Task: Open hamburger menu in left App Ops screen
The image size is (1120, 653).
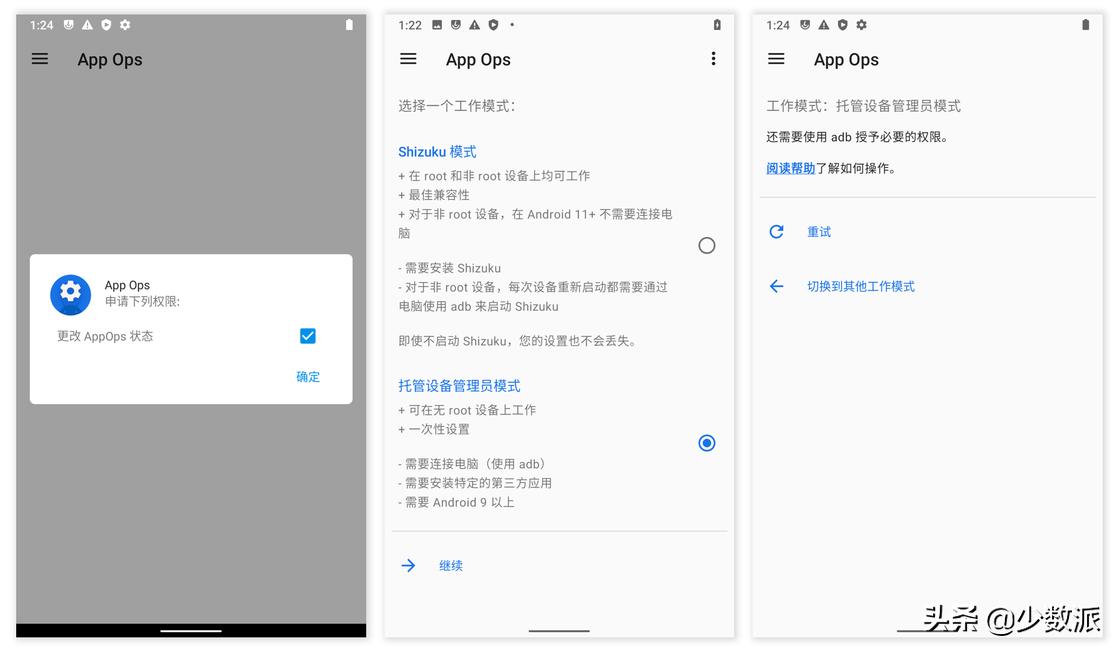Action: (40, 59)
